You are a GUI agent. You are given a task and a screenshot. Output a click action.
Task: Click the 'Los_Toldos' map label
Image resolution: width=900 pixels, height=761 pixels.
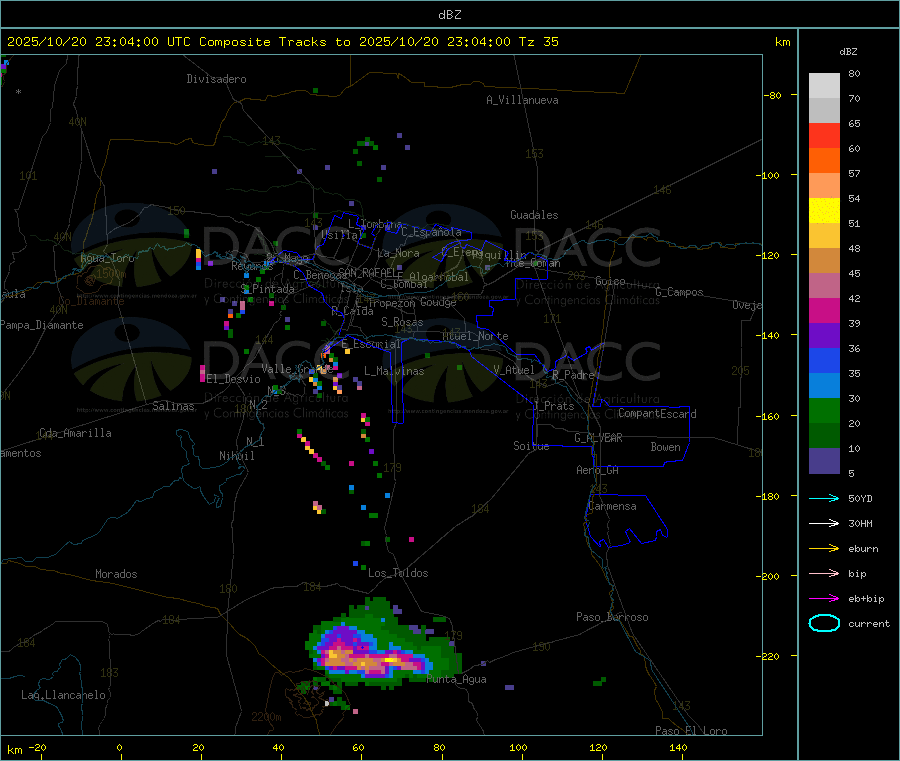(398, 573)
